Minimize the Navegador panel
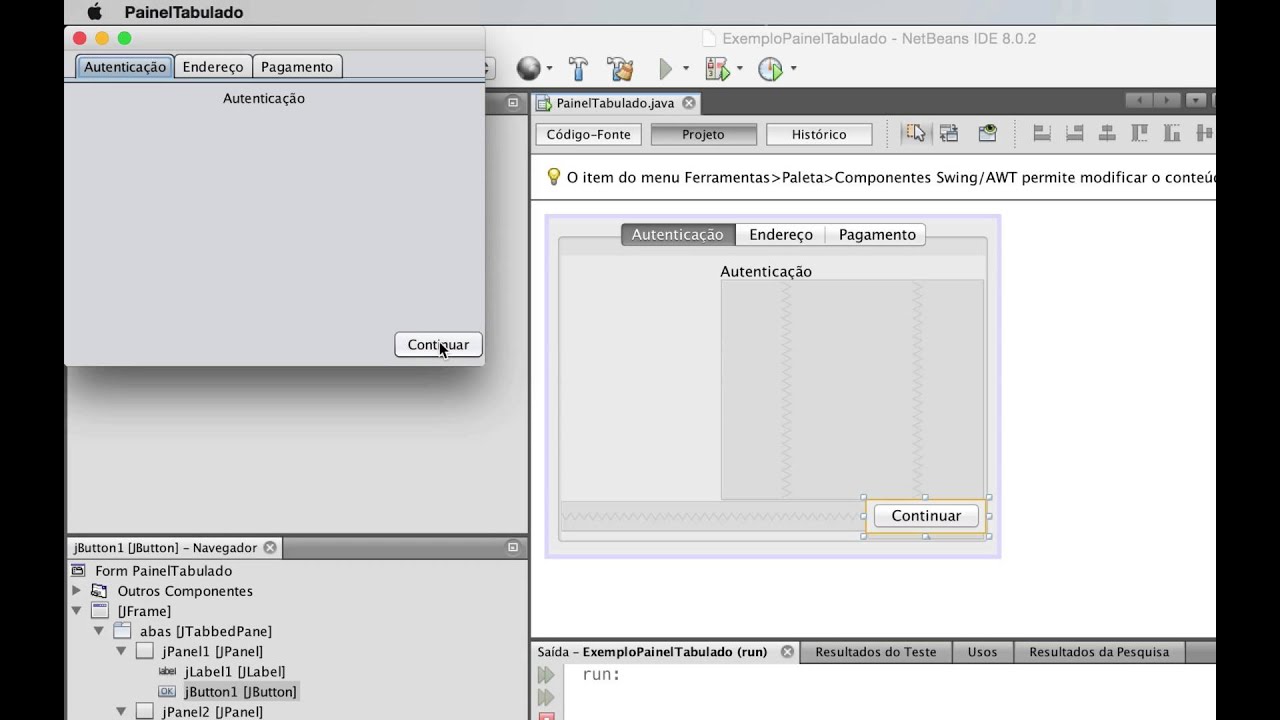Image resolution: width=1280 pixels, height=720 pixels. 513,547
